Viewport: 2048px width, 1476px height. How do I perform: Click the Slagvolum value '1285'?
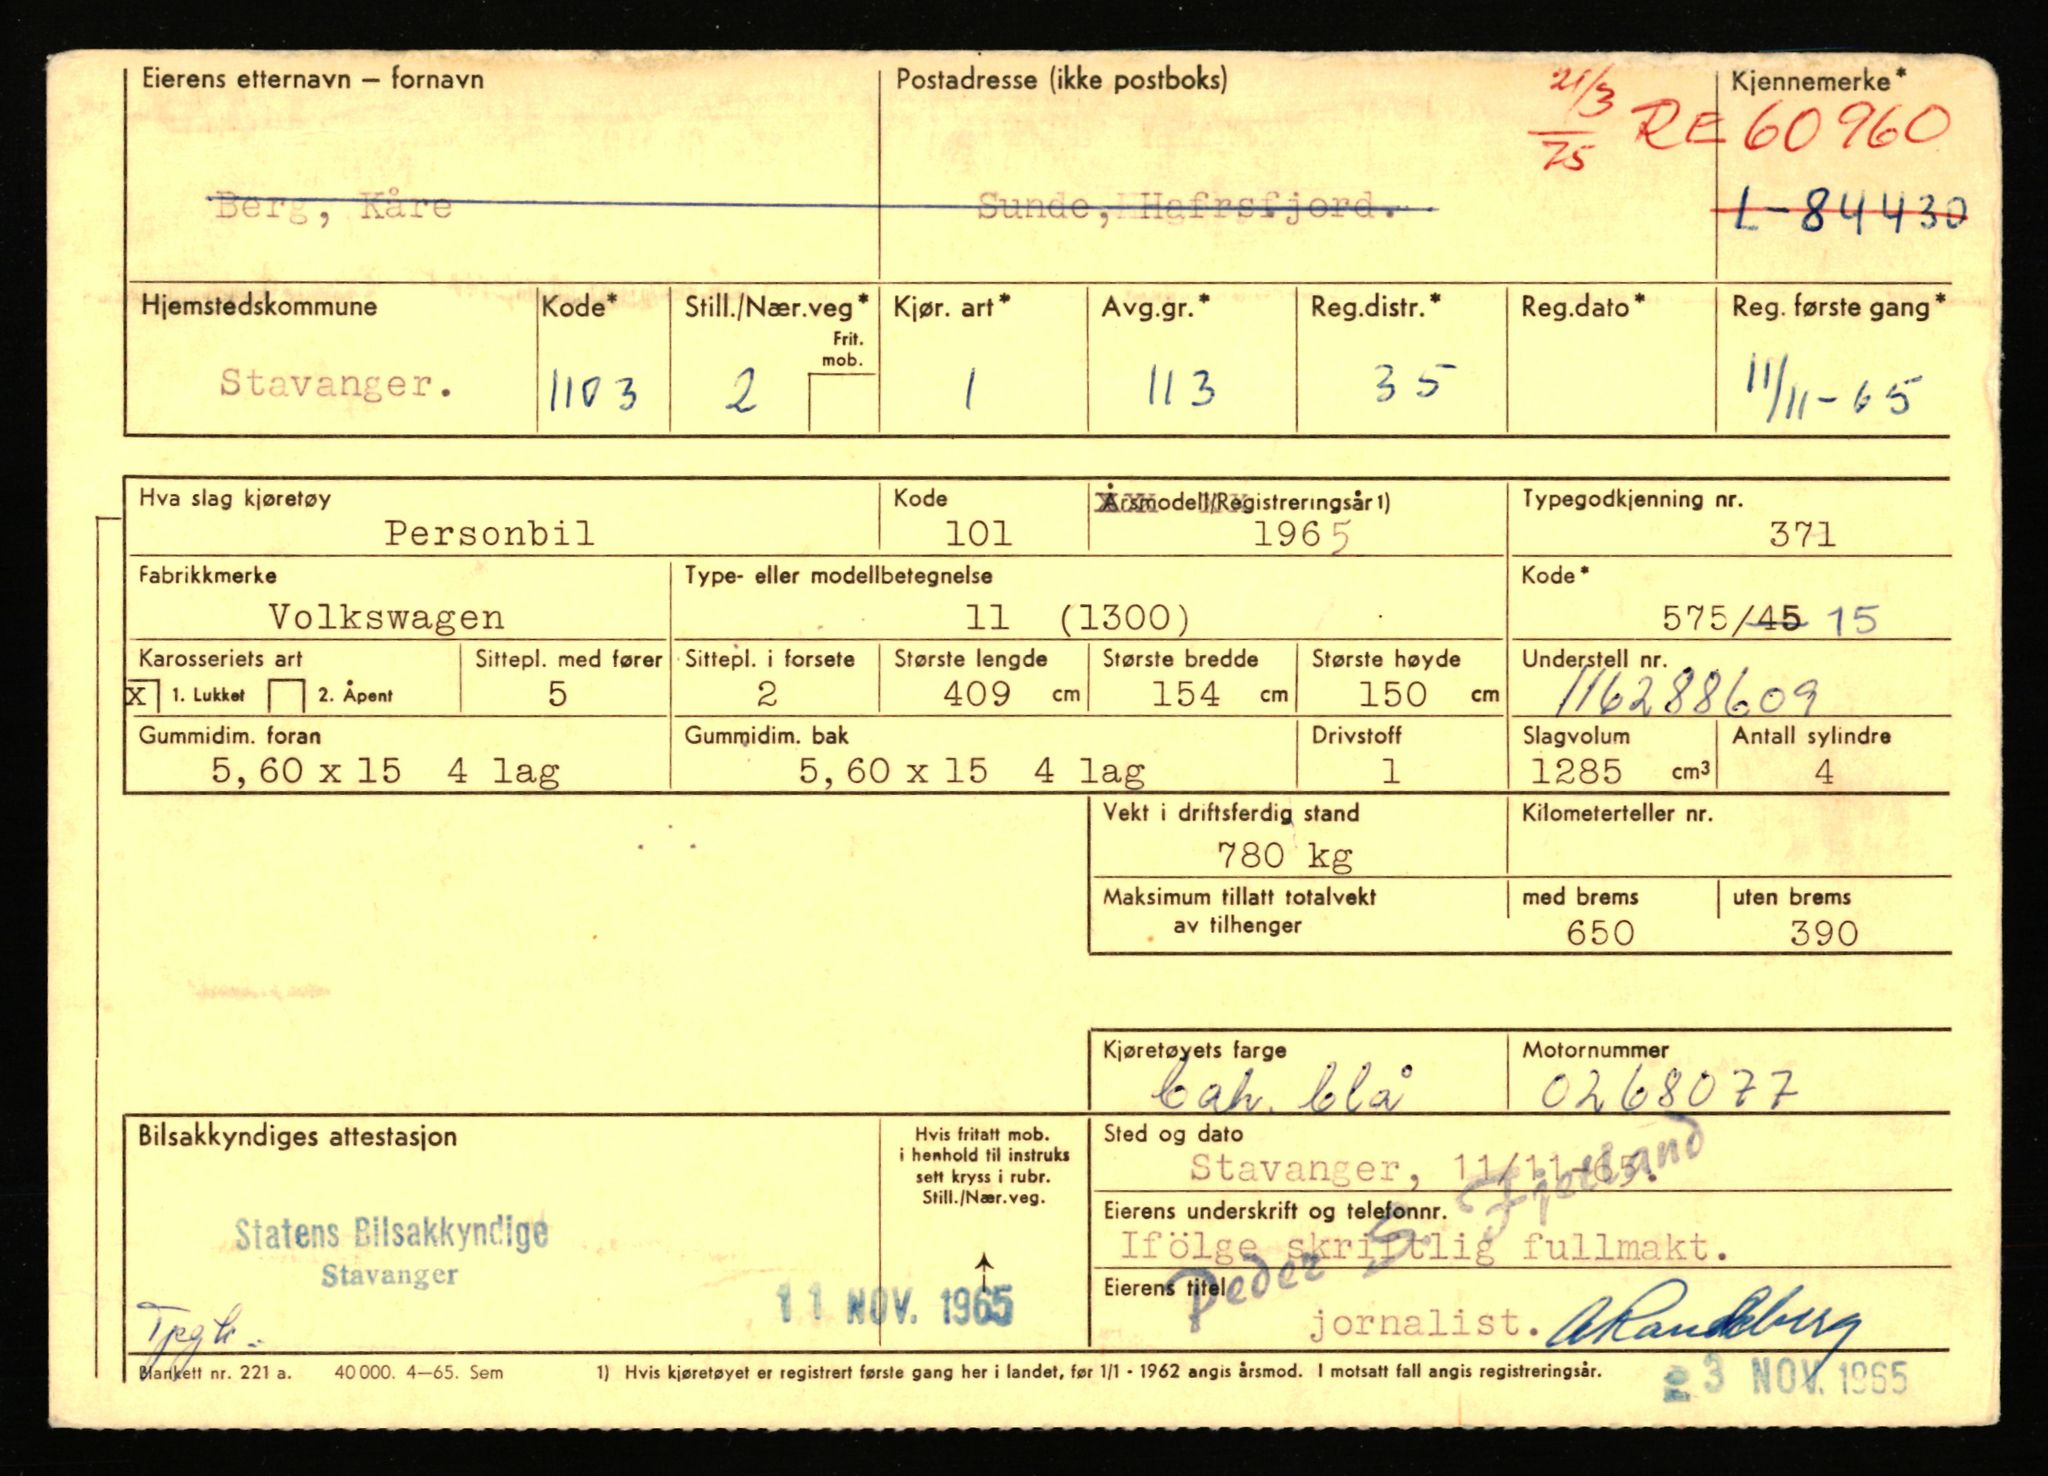1576,771
